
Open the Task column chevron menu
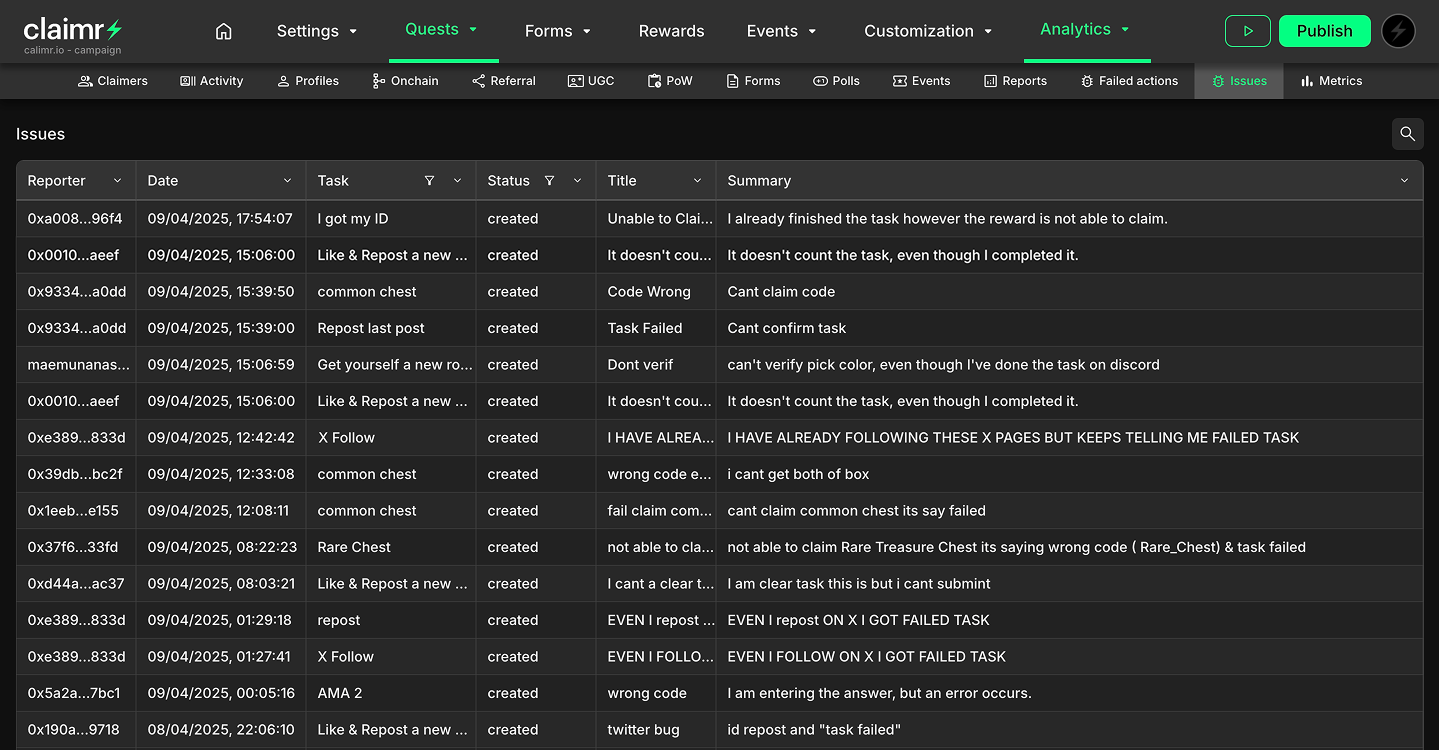pyautogui.click(x=457, y=181)
